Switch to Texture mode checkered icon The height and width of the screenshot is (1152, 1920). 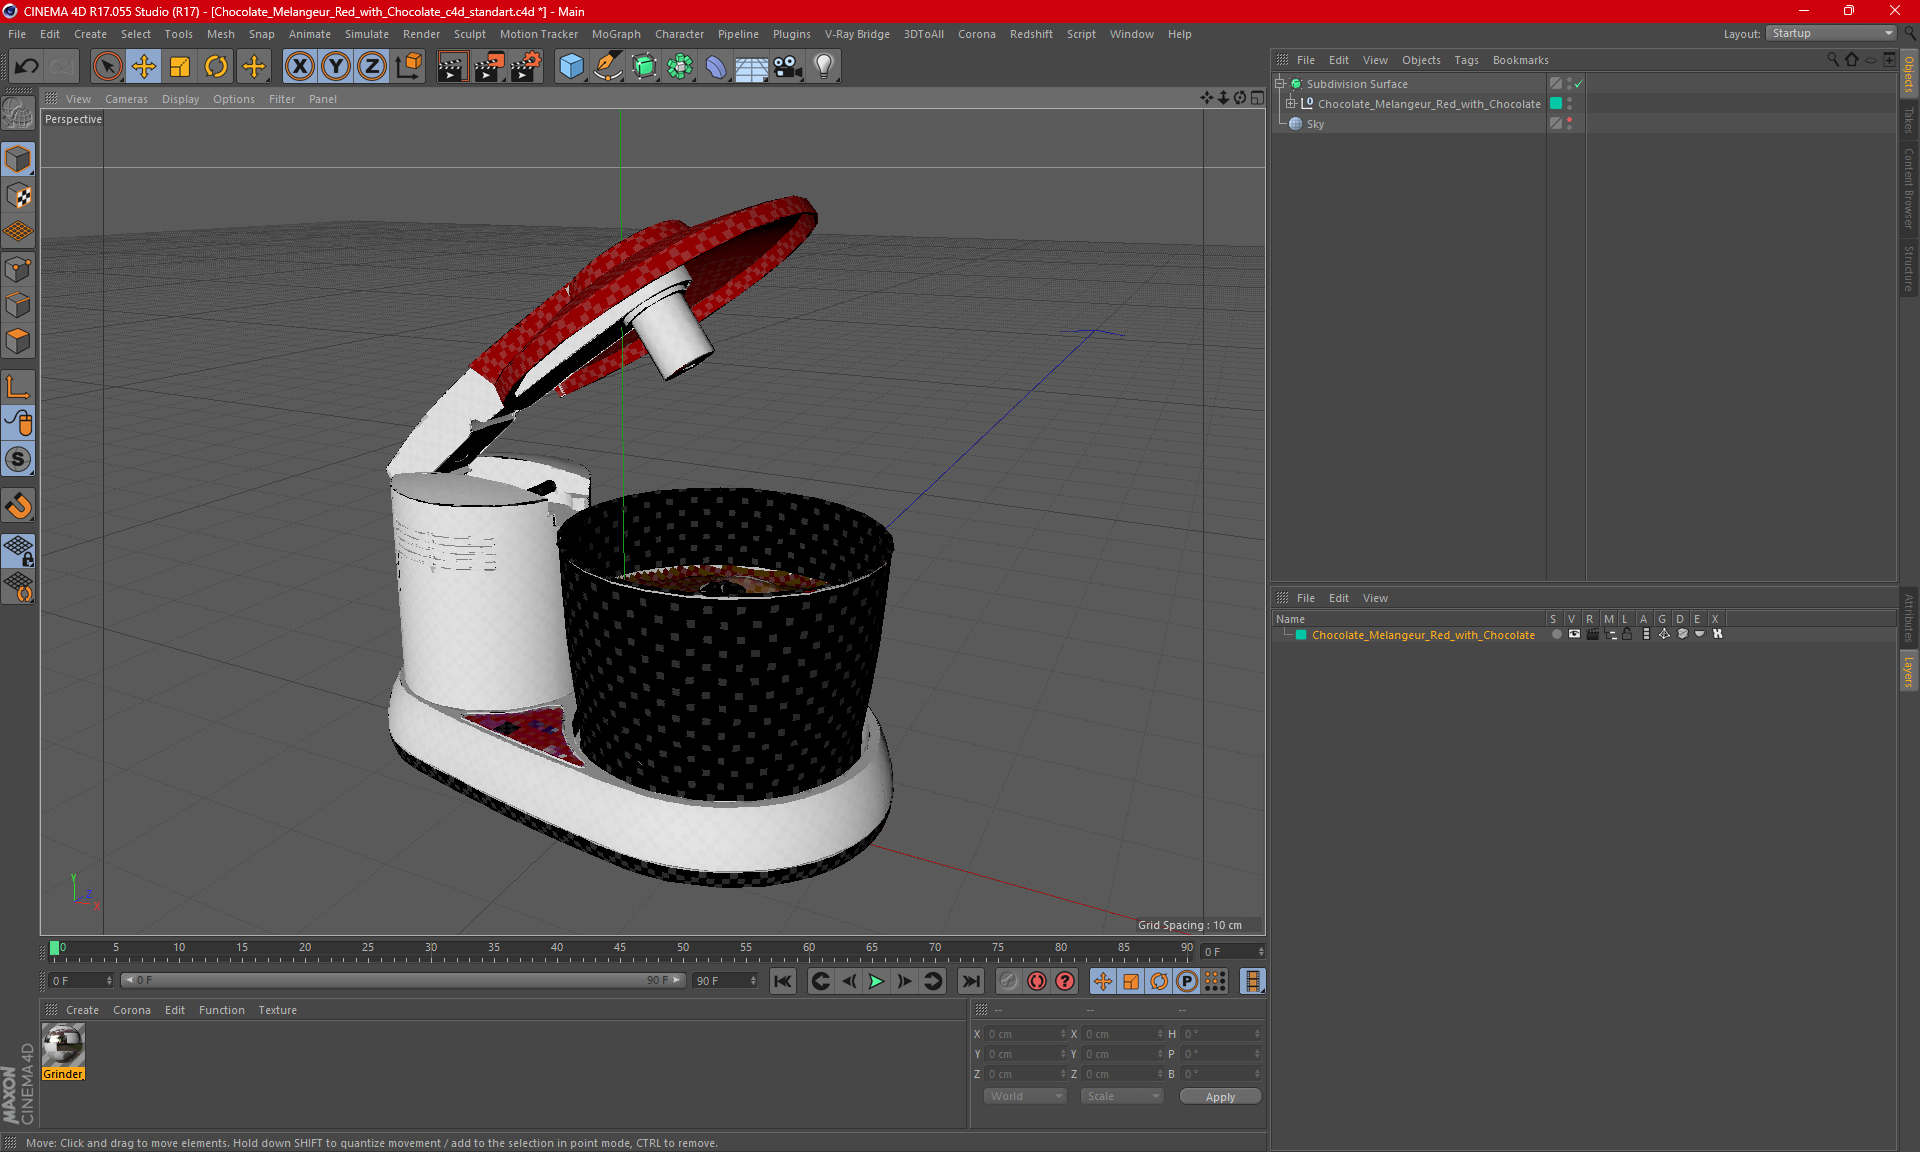19,196
